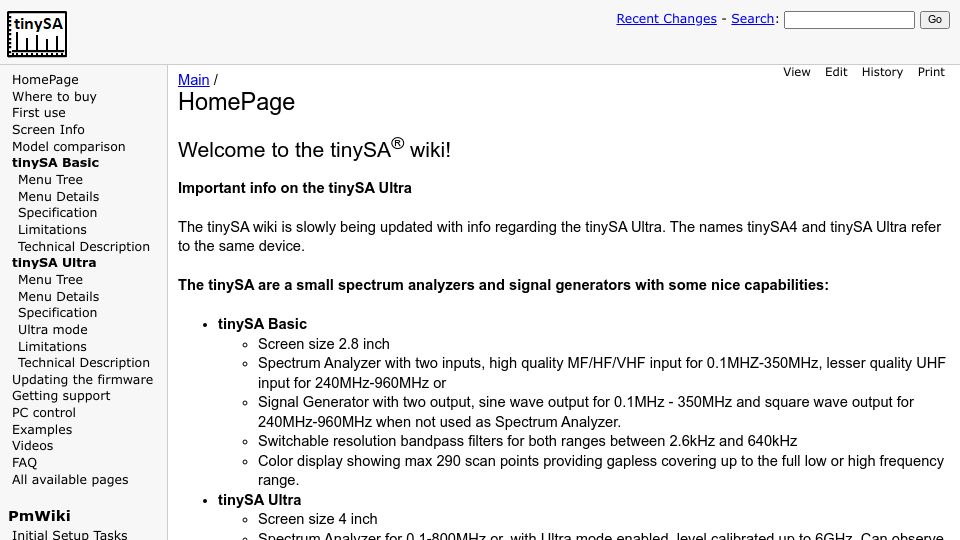This screenshot has width=960, height=540.
Task: Open Getting support sidebar link
Action: tap(61, 396)
